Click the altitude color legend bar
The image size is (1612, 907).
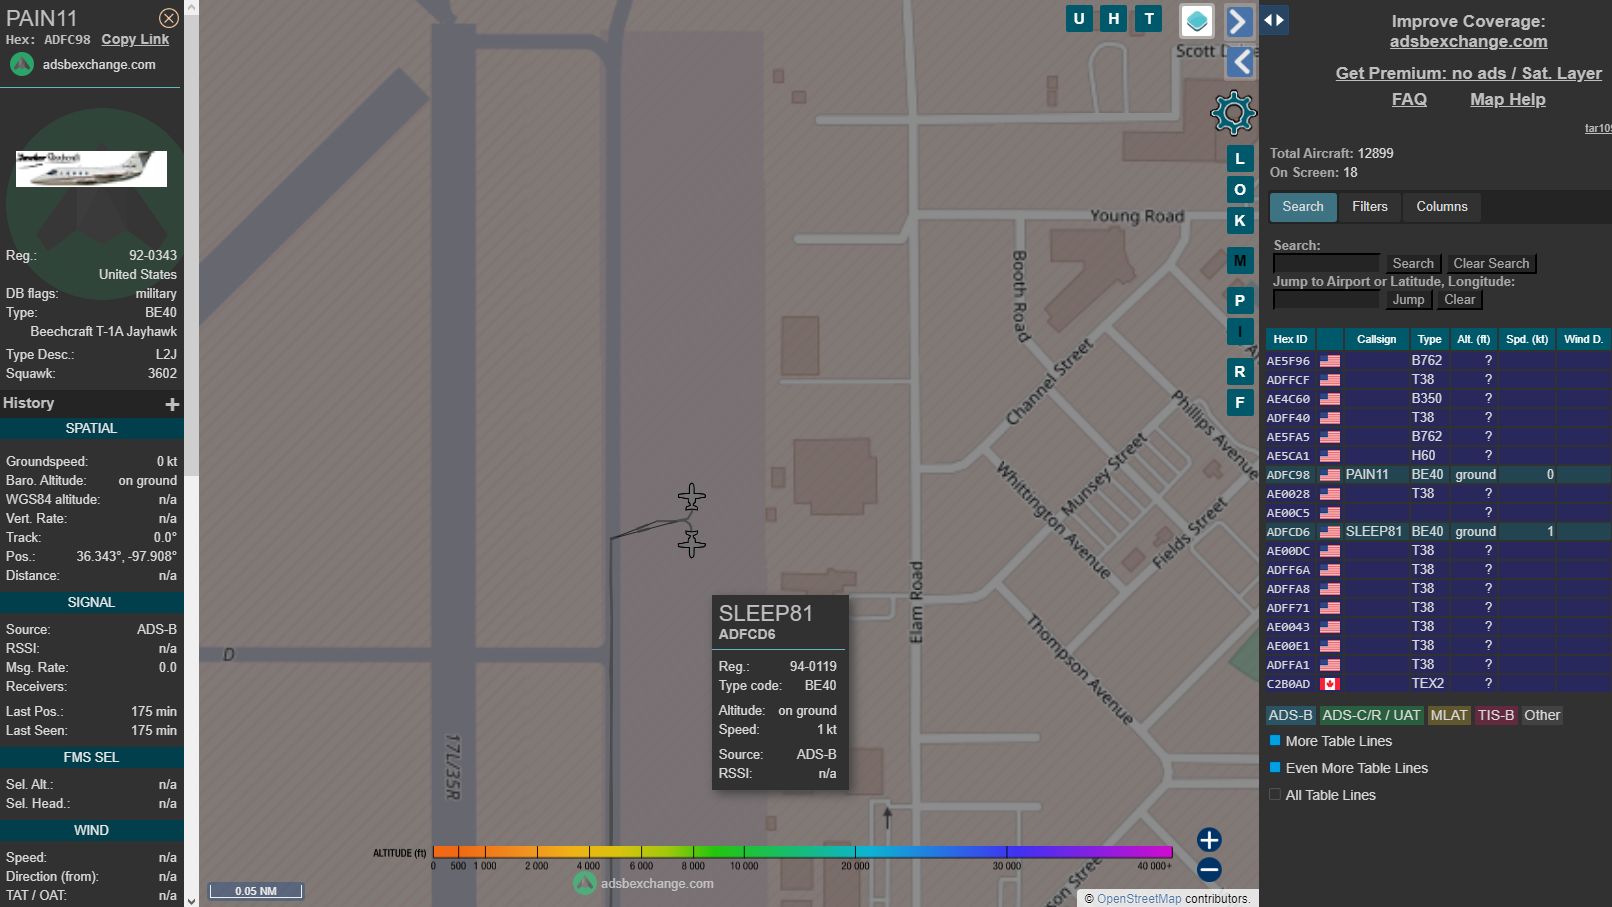point(802,852)
